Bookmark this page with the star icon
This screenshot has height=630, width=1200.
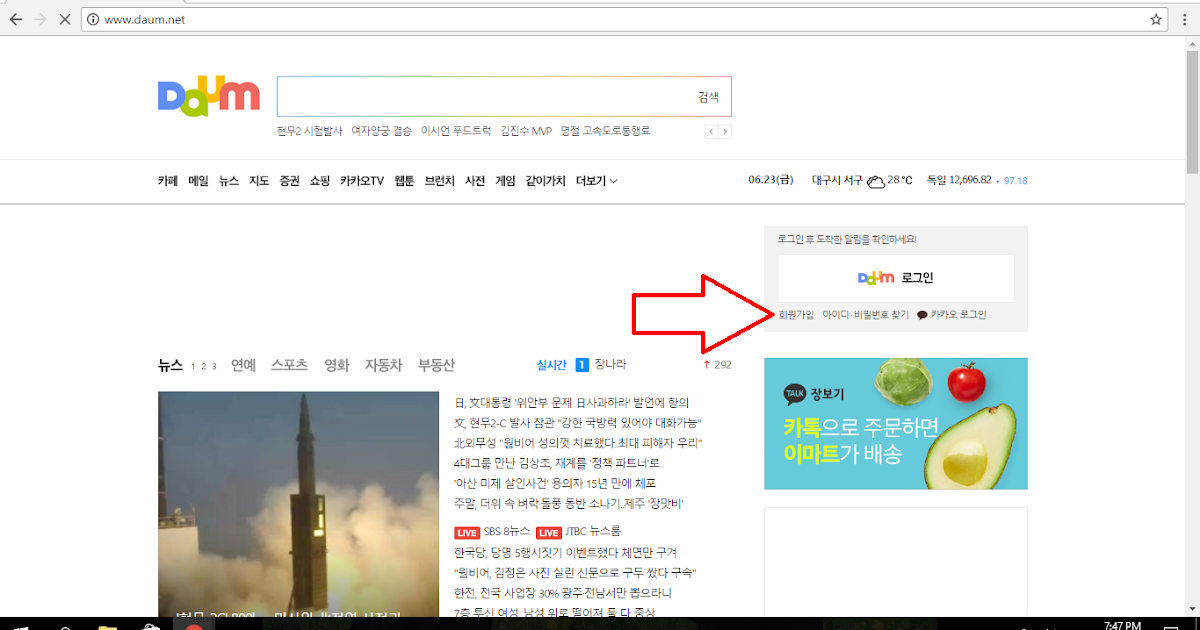[1154, 18]
